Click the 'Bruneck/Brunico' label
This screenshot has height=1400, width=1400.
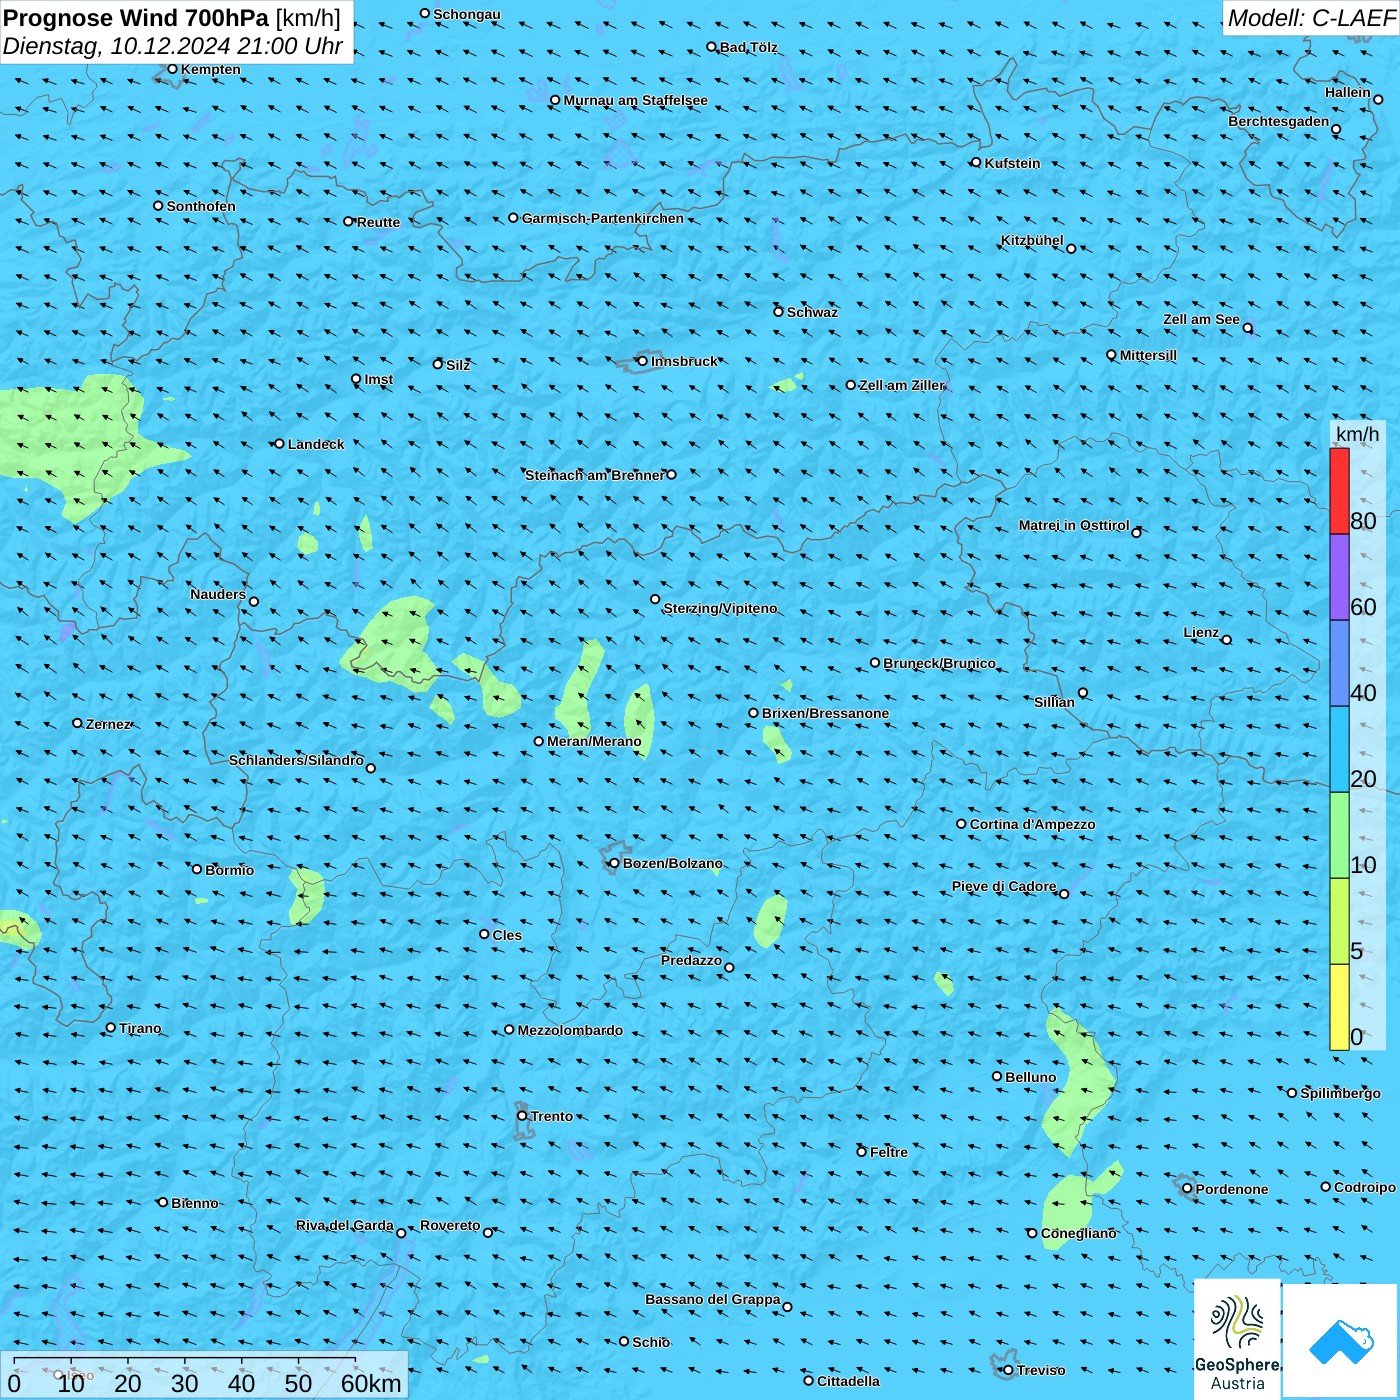tap(939, 663)
